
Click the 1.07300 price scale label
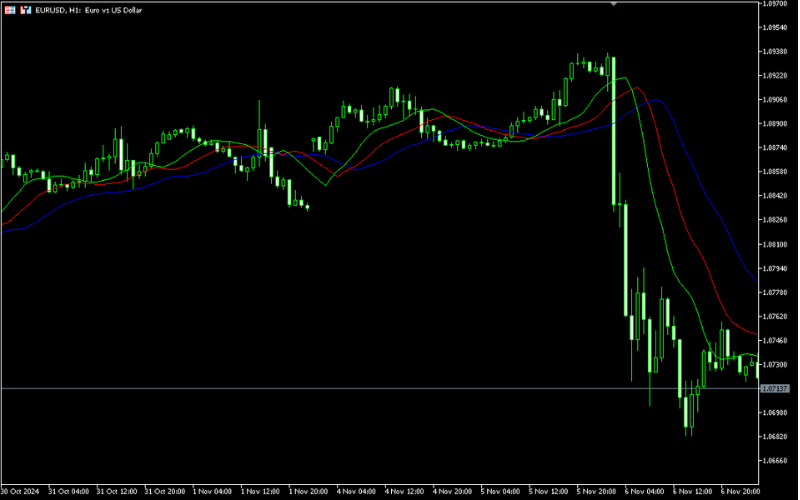pyautogui.click(x=774, y=364)
